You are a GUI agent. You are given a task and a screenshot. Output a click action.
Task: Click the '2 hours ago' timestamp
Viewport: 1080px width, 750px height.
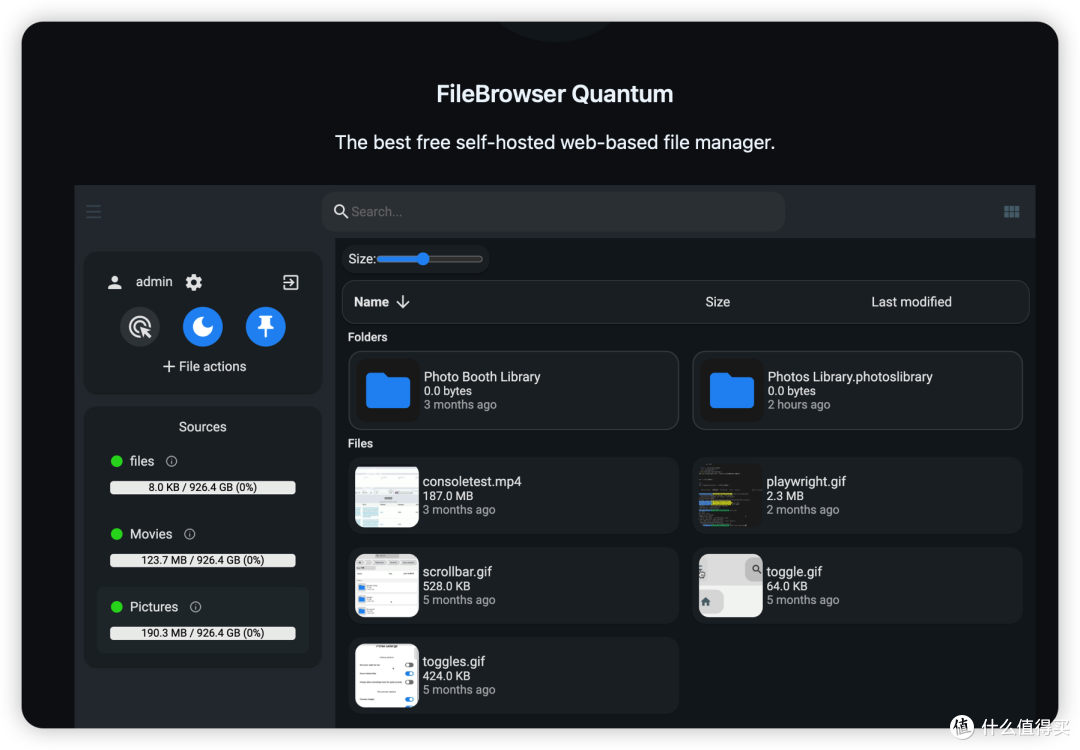(x=798, y=405)
